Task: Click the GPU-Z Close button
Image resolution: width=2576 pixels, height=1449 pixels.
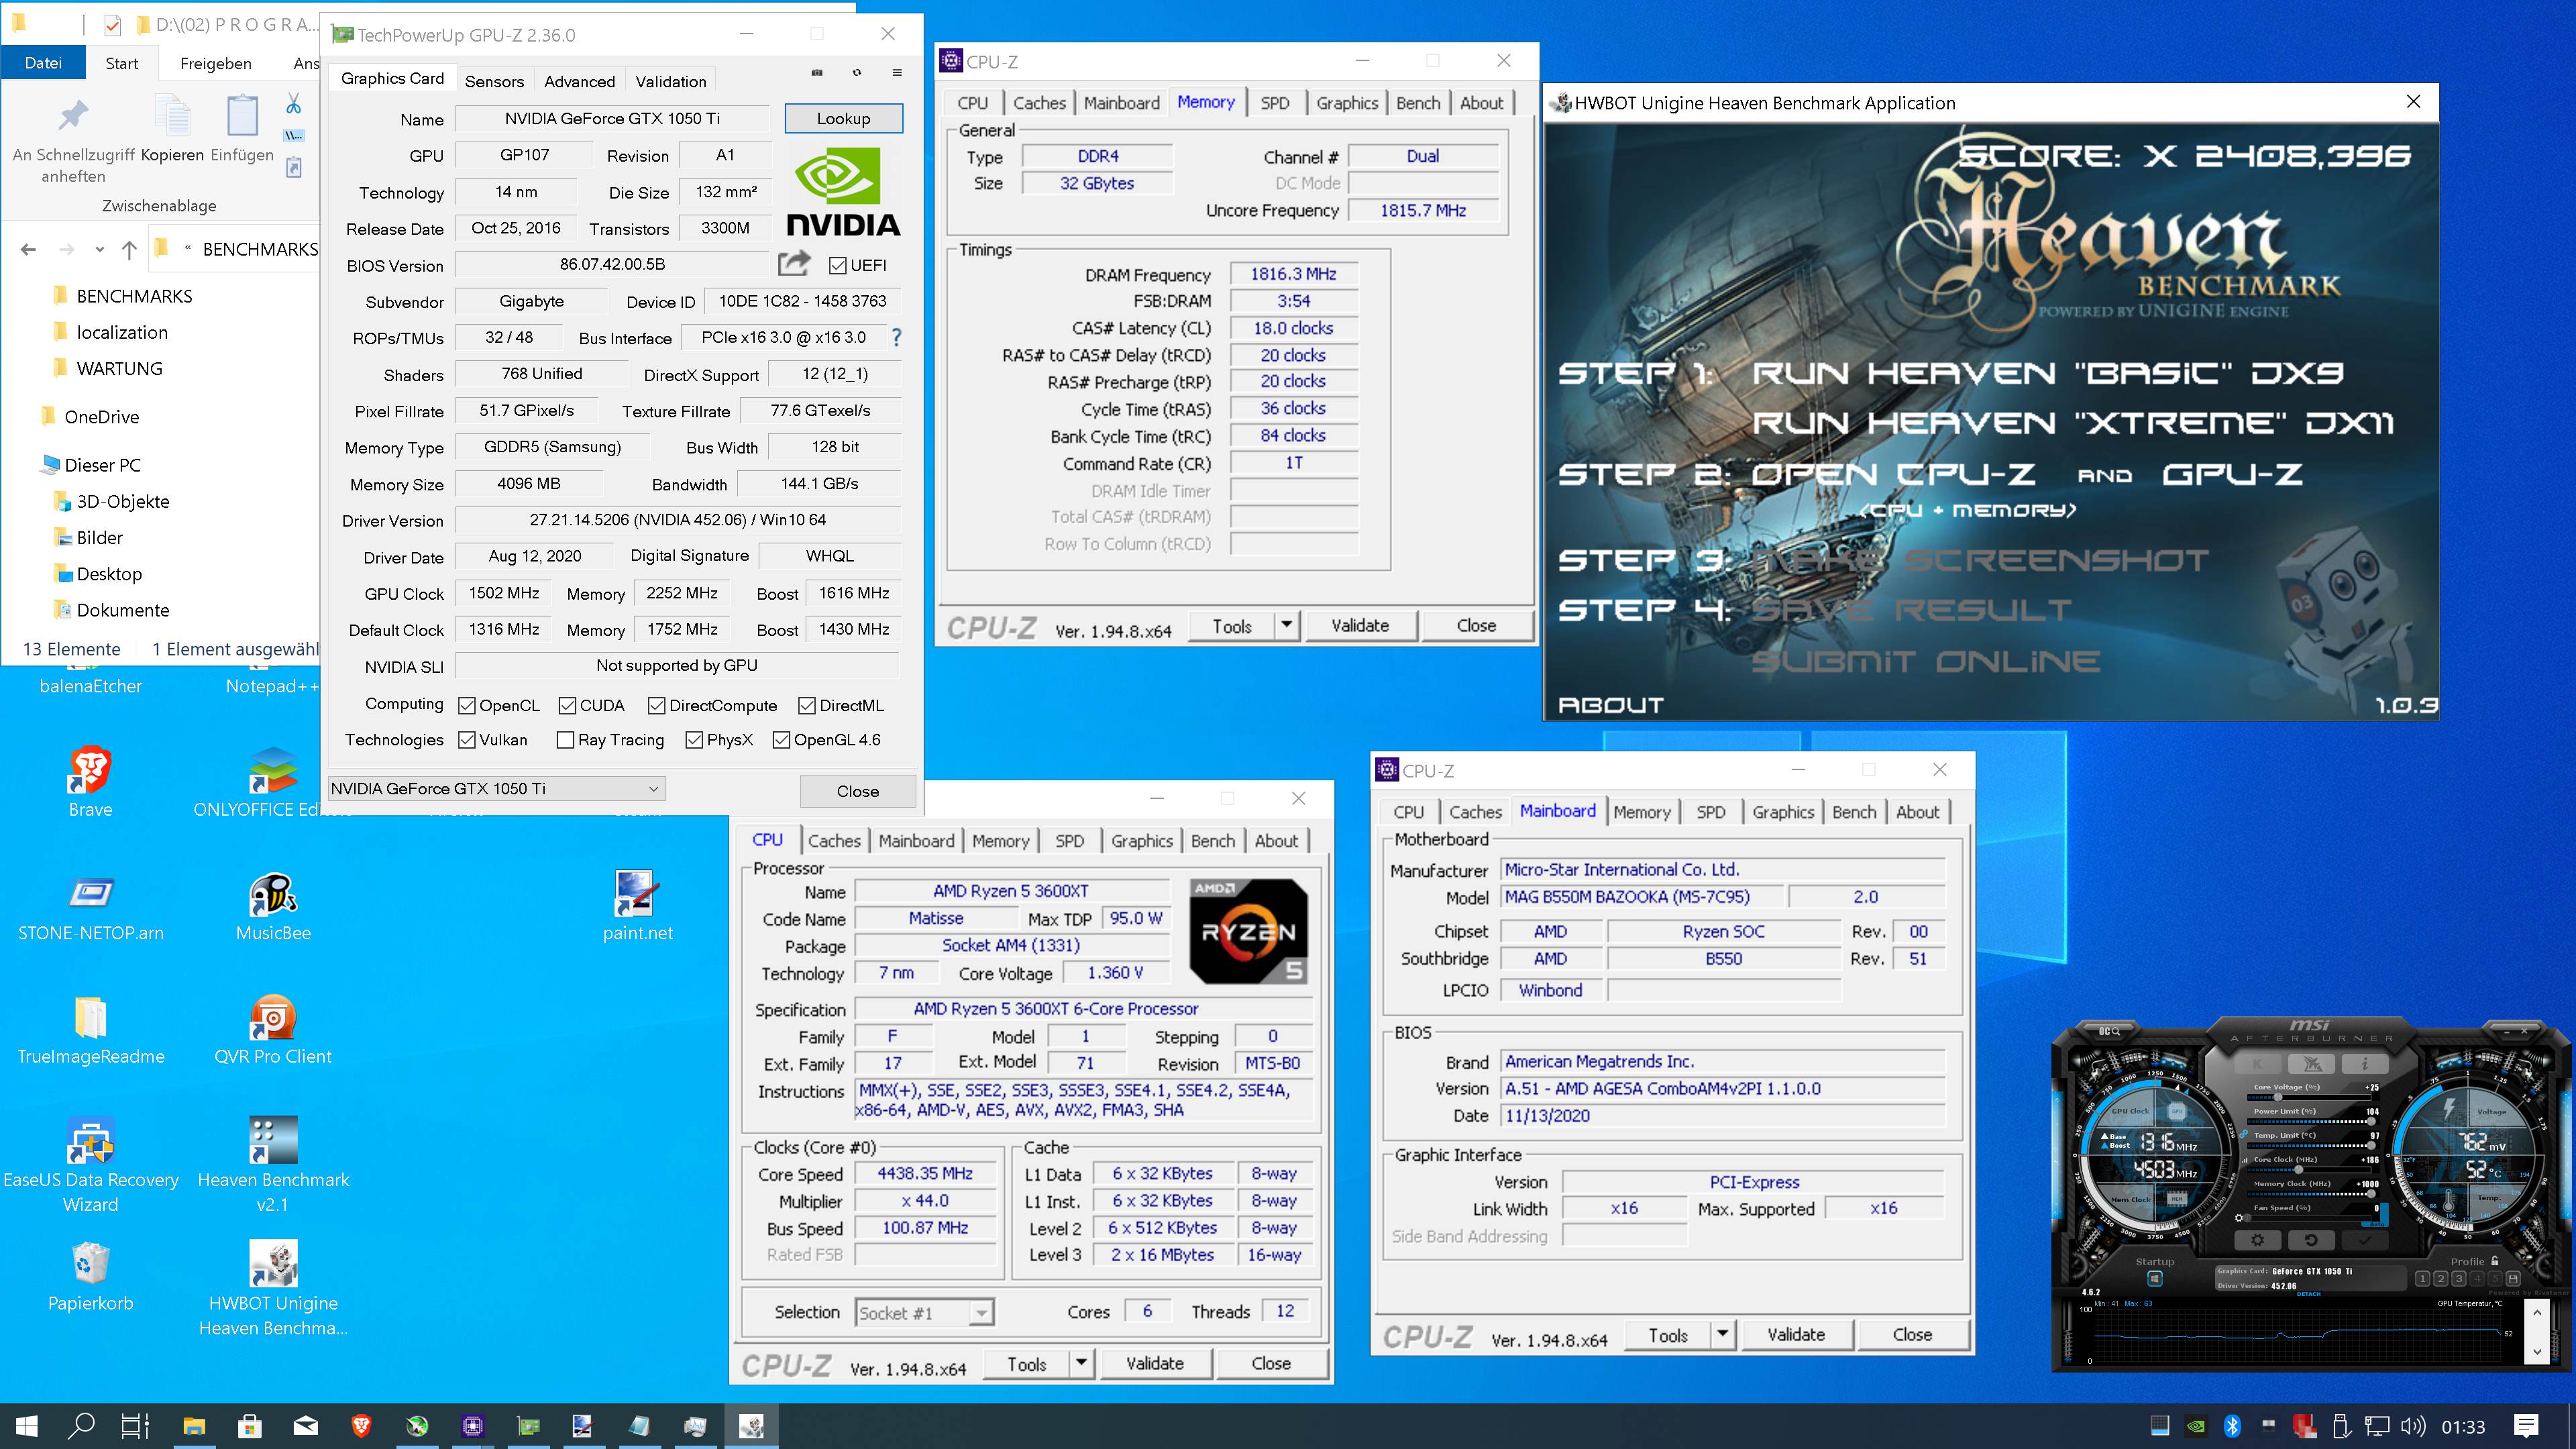Action: pyautogui.click(x=857, y=791)
